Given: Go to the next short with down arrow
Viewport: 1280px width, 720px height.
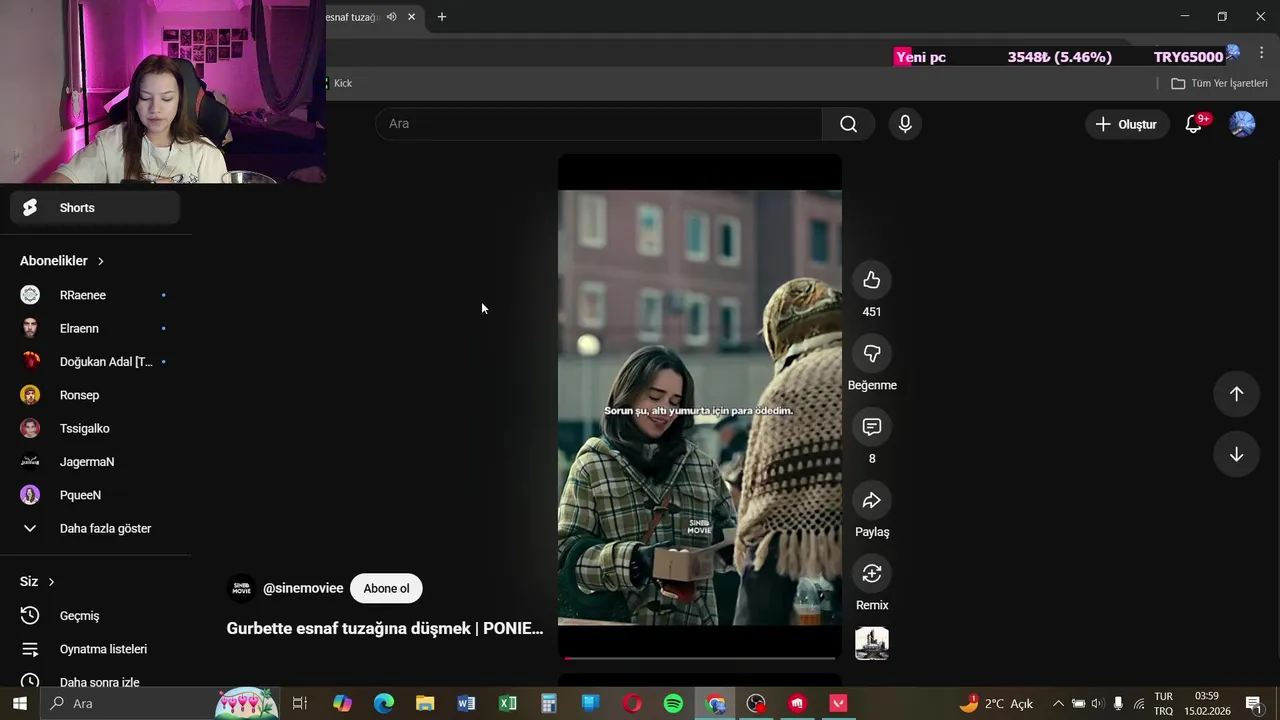Looking at the screenshot, I should click(x=1236, y=454).
